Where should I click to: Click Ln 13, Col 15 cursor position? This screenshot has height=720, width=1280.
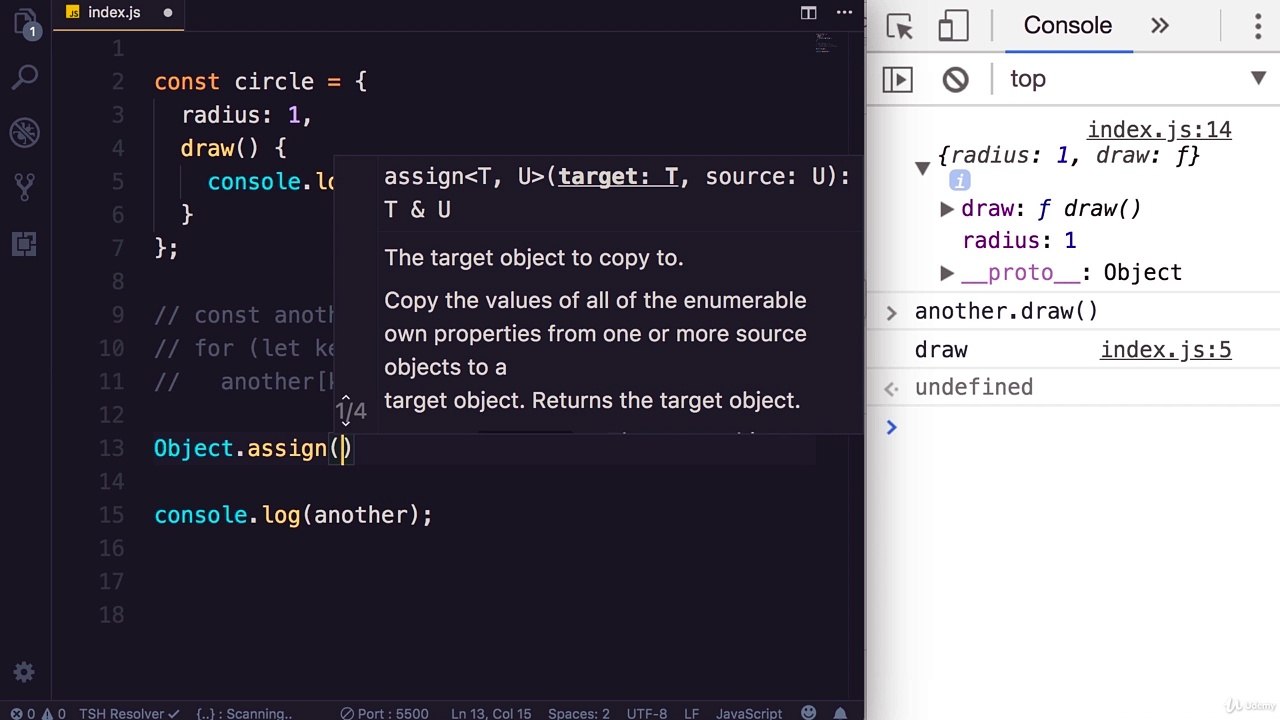click(490, 713)
